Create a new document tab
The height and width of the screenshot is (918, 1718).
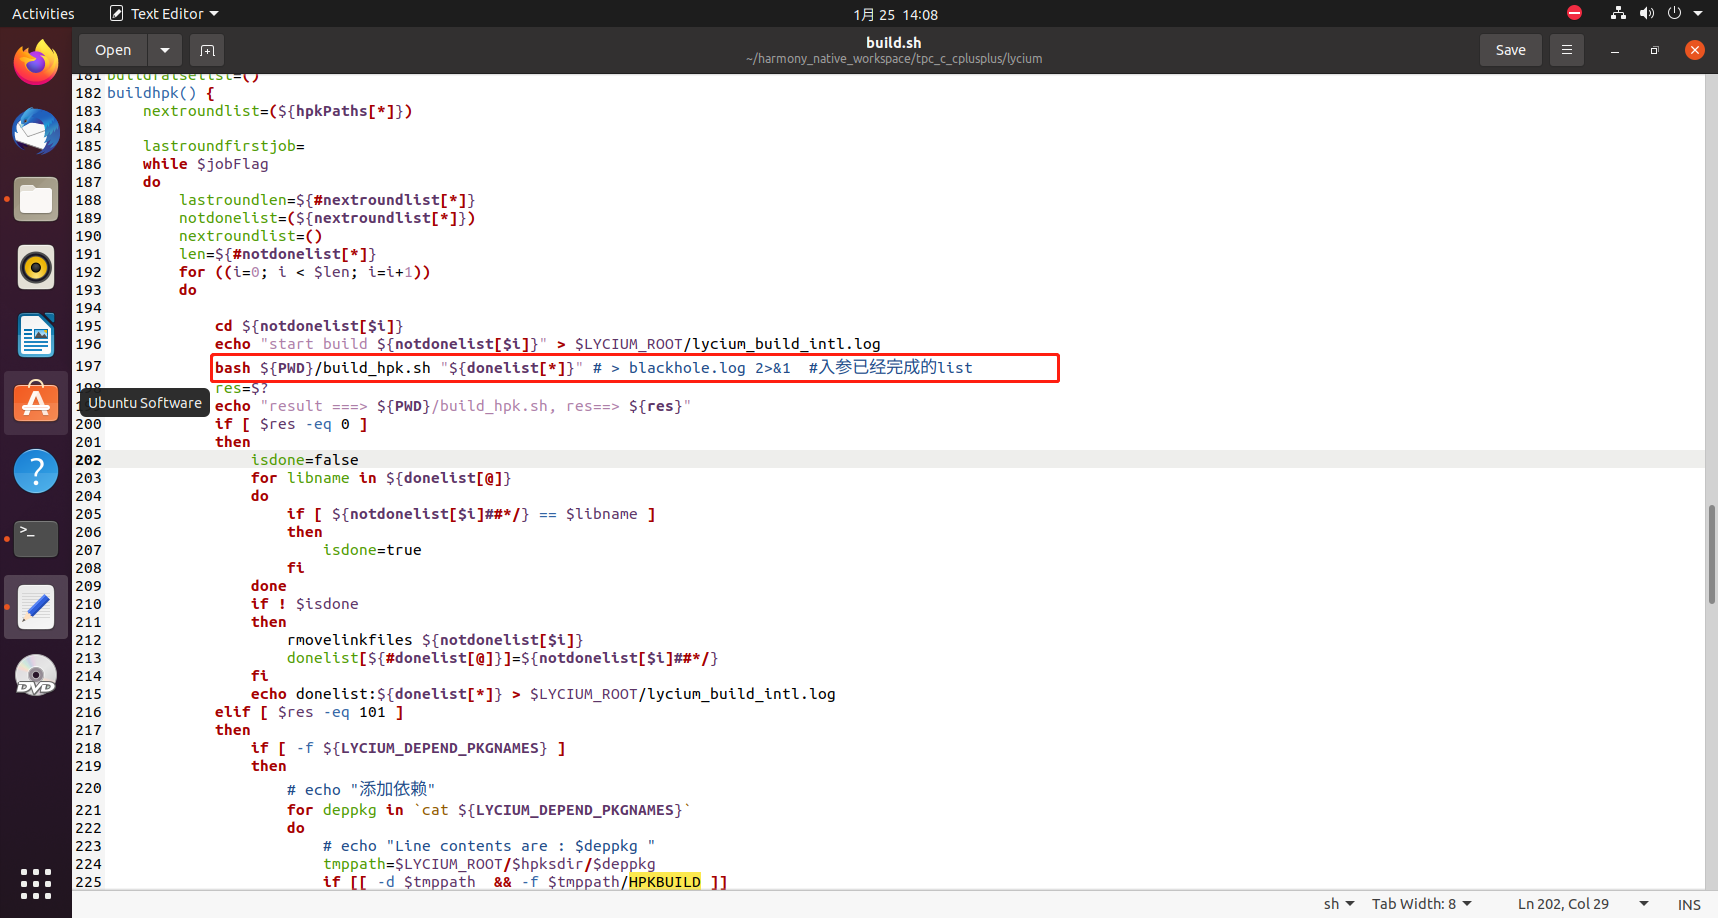207,50
